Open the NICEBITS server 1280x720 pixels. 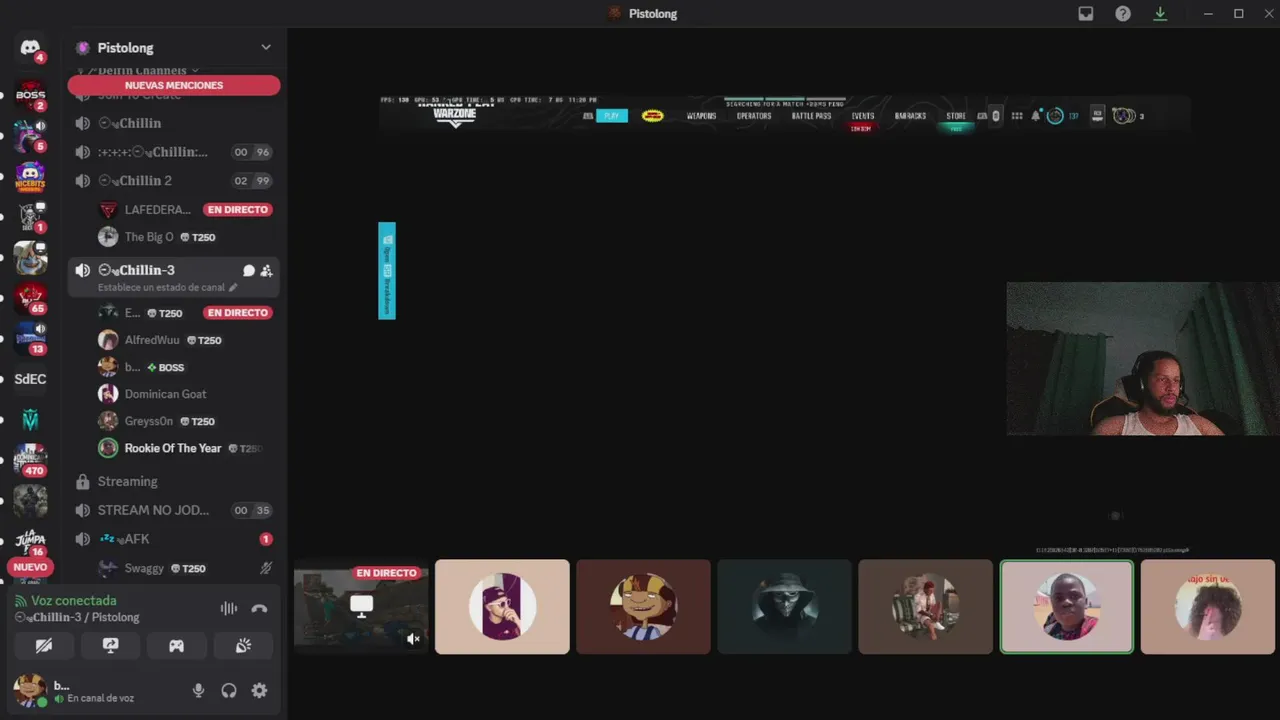(30, 176)
